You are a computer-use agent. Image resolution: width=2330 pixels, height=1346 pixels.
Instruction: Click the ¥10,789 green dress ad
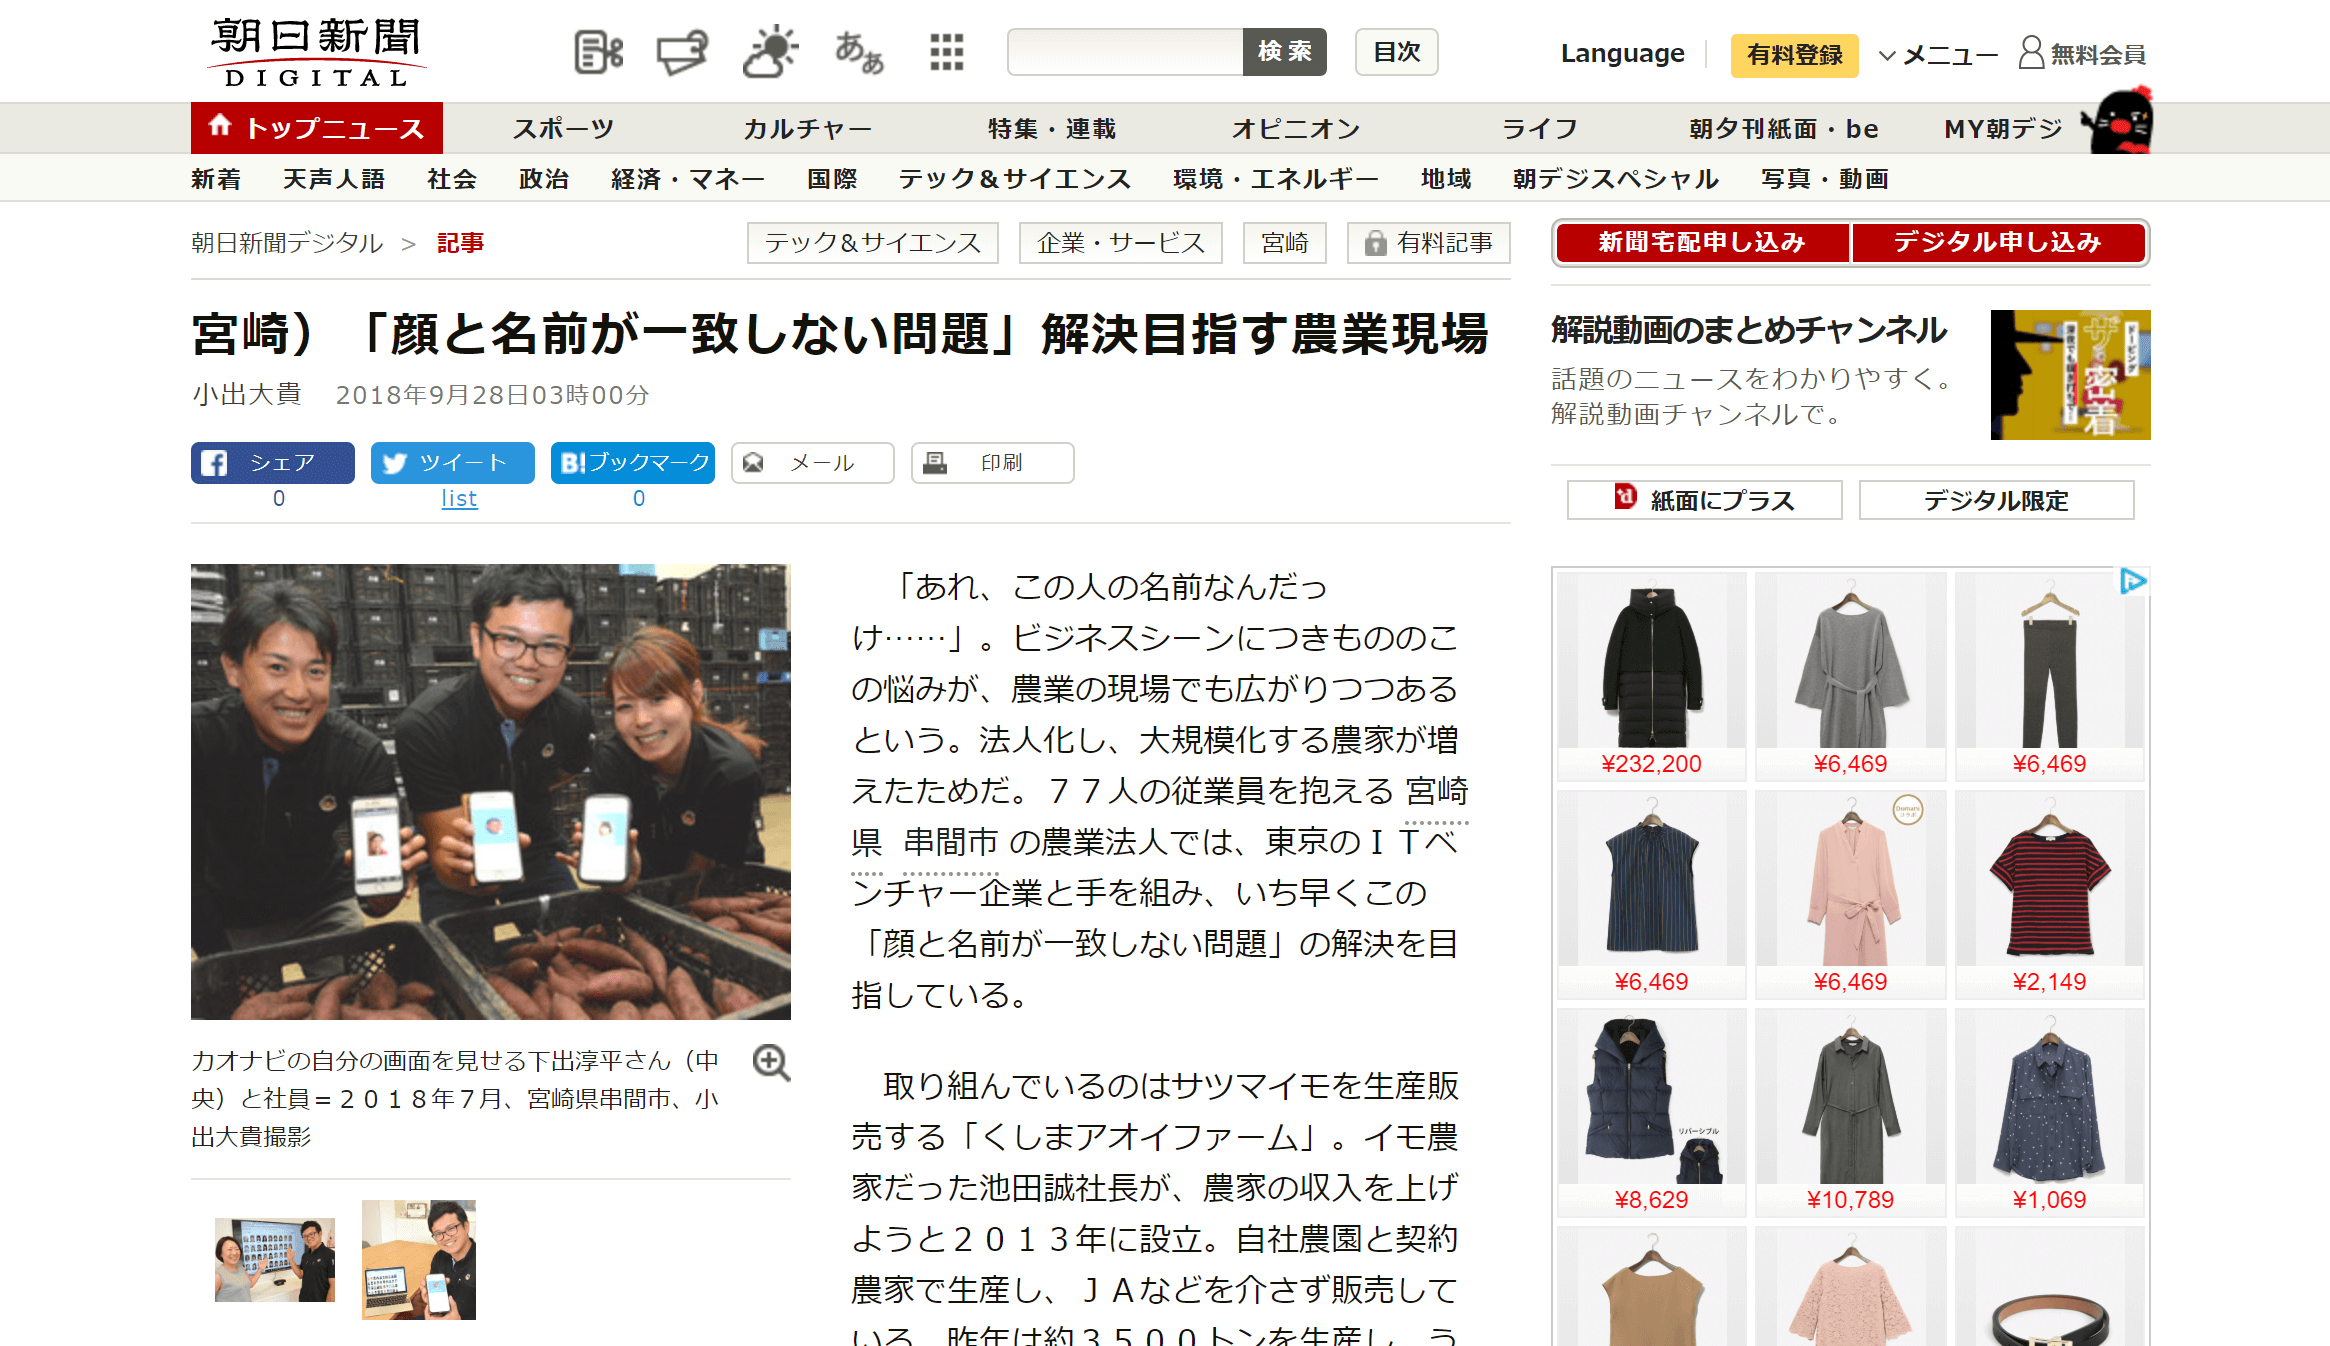tap(1850, 1112)
